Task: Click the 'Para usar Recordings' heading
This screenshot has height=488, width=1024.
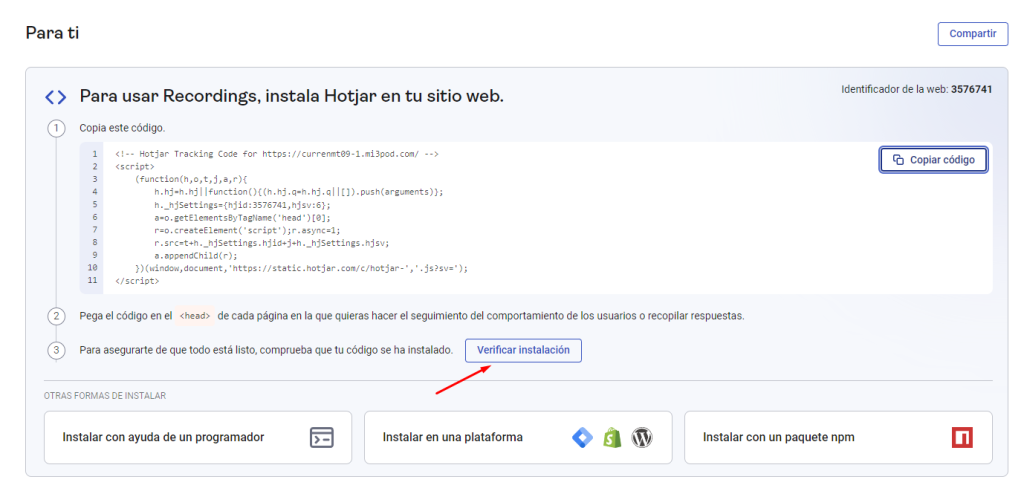Action: [x=291, y=97]
